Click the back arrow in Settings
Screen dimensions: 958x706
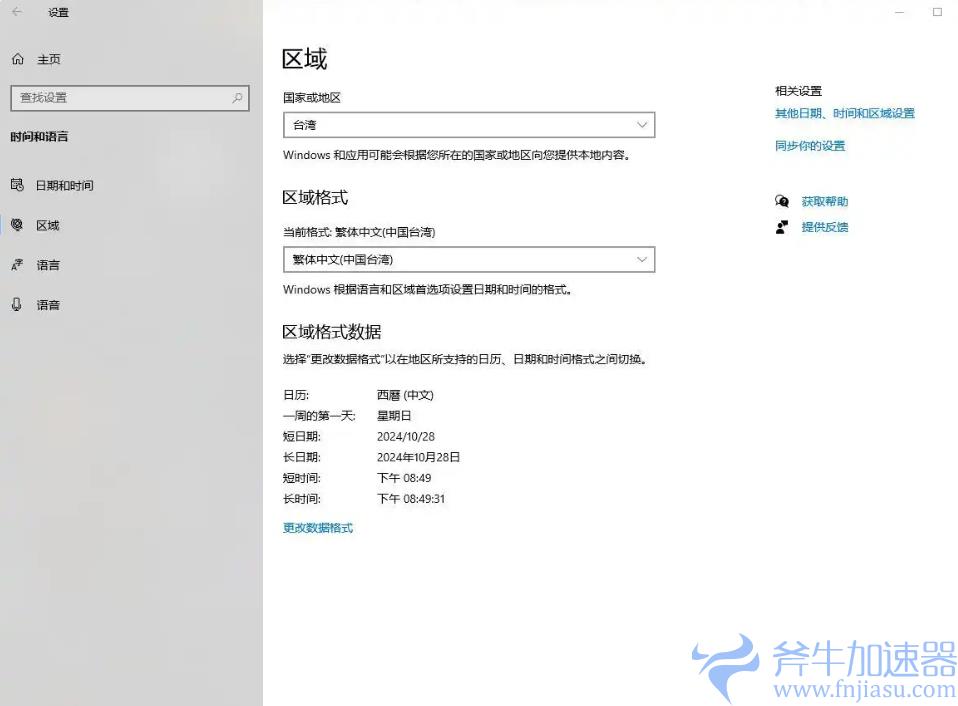click(17, 12)
